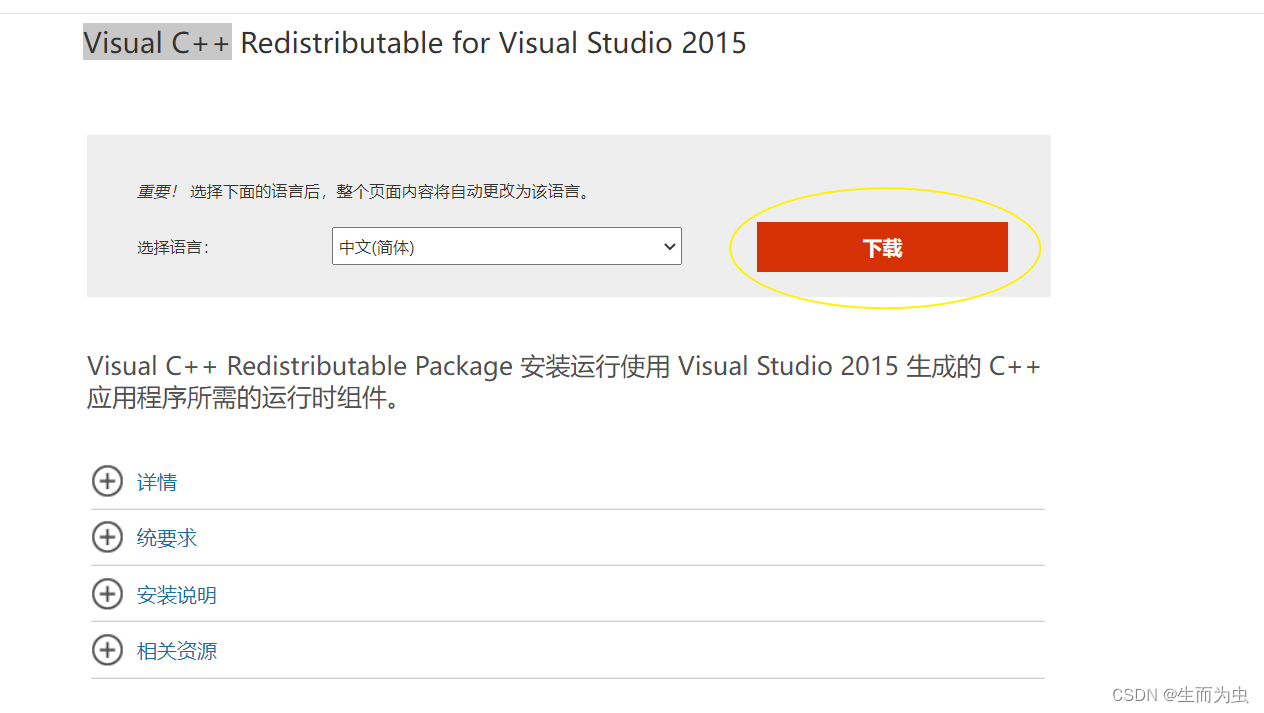The image size is (1264, 713).
Task: Select 详情 to reveal details
Action: click(x=156, y=482)
